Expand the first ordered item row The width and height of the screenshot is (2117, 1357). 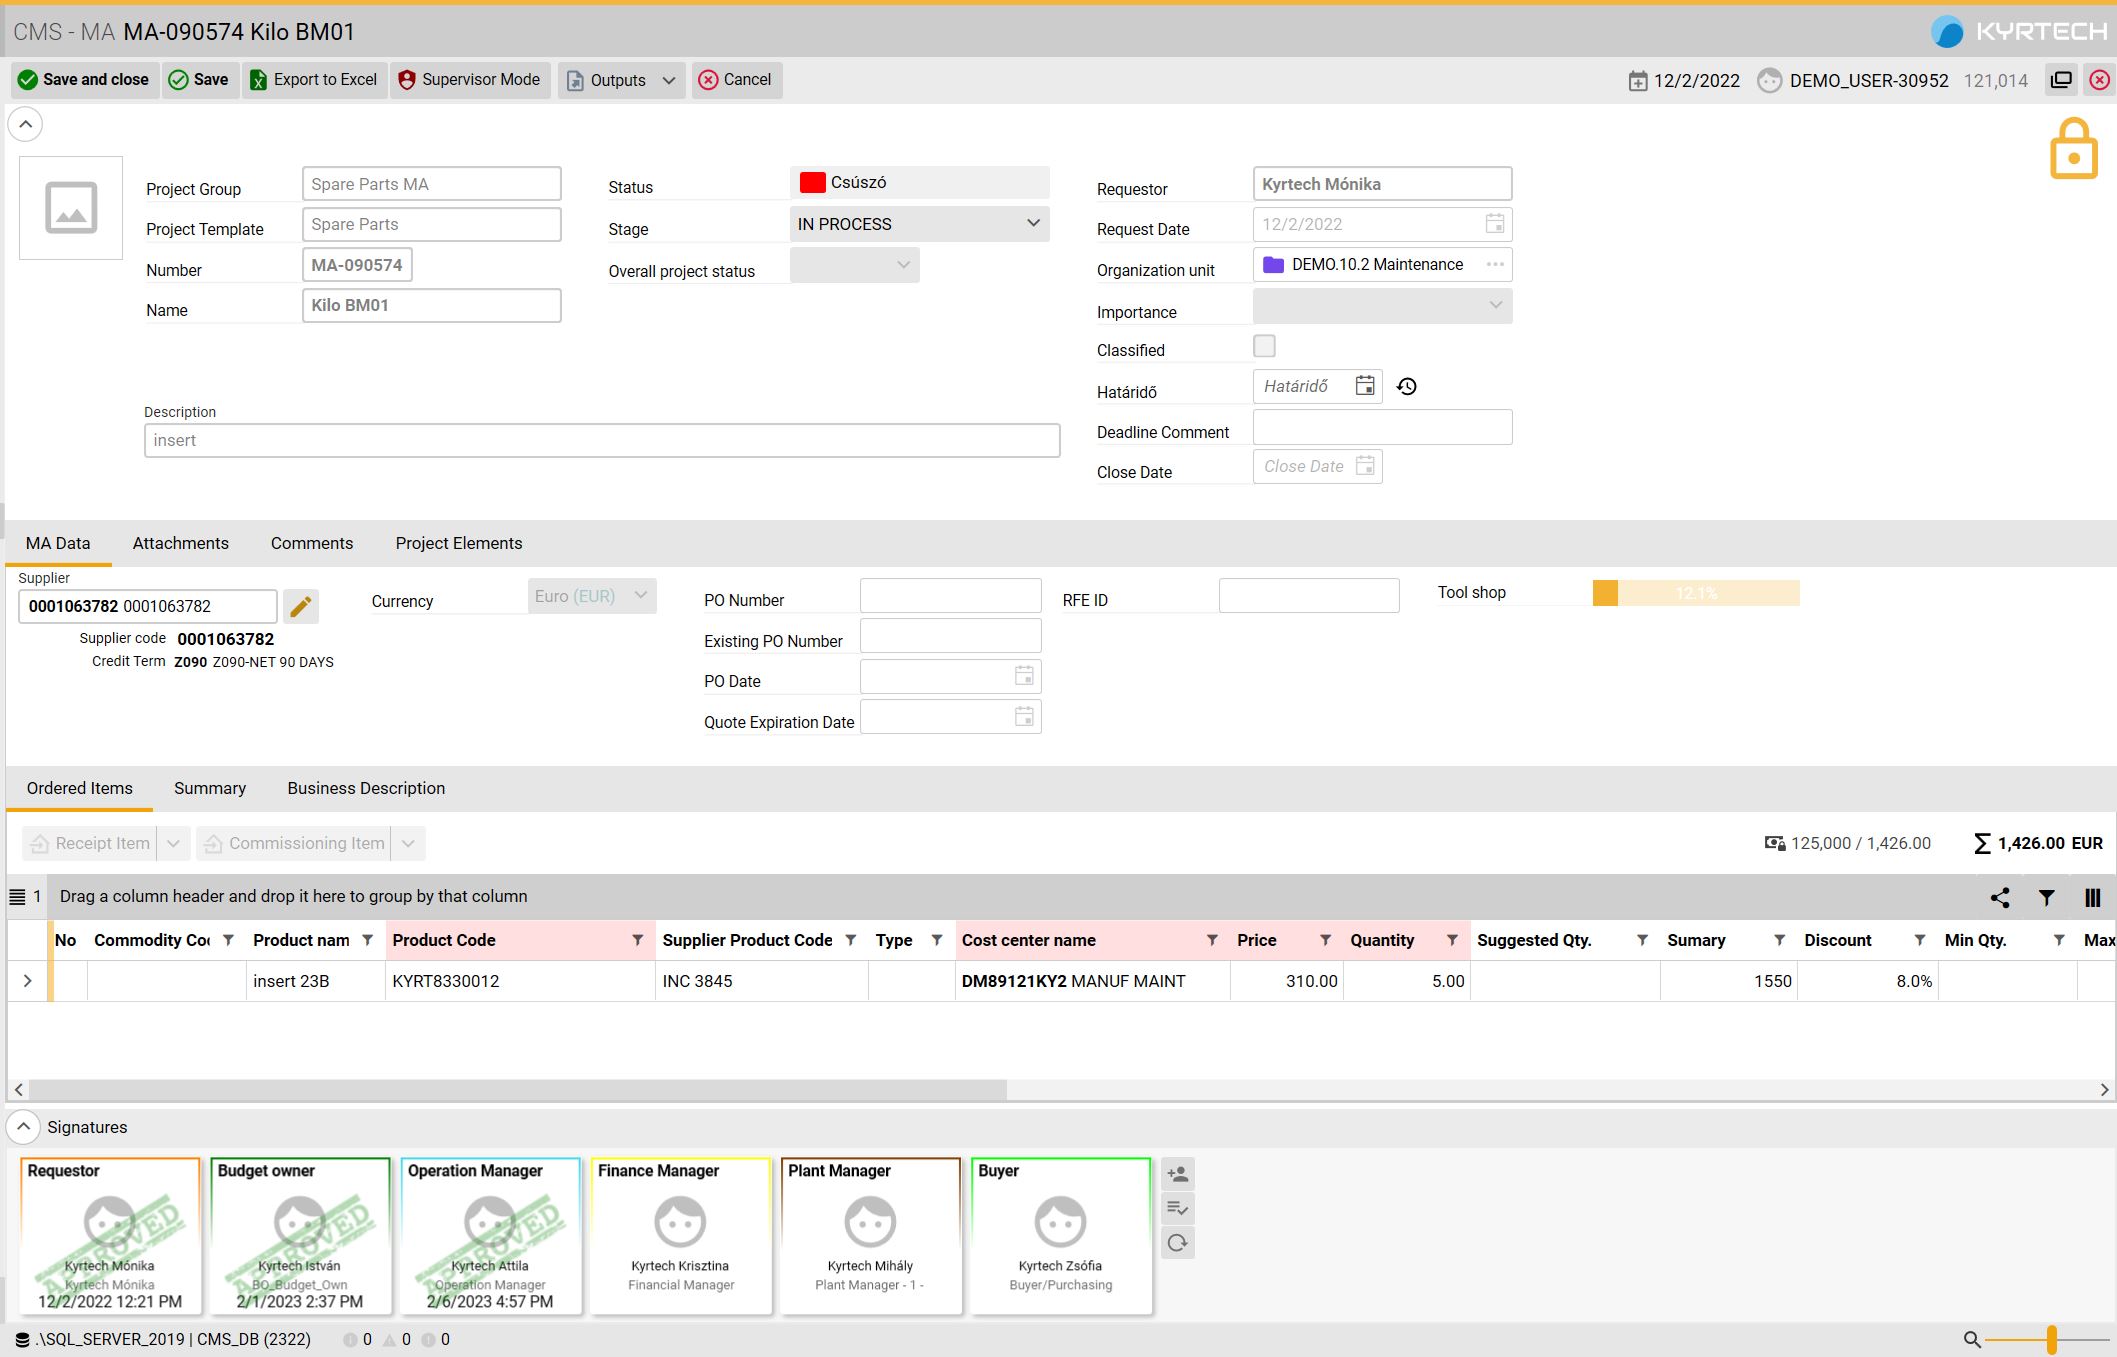(x=28, y=981)
